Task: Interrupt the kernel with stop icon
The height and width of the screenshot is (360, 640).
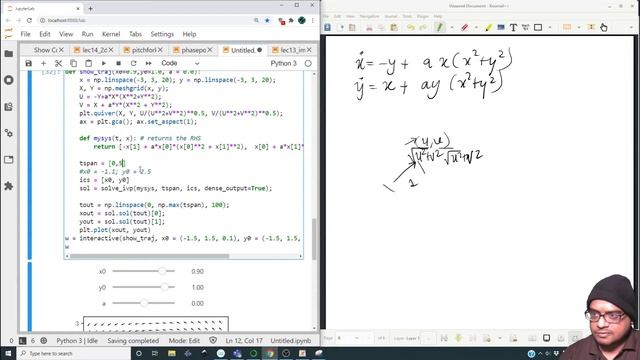Action: click(118, 63)
